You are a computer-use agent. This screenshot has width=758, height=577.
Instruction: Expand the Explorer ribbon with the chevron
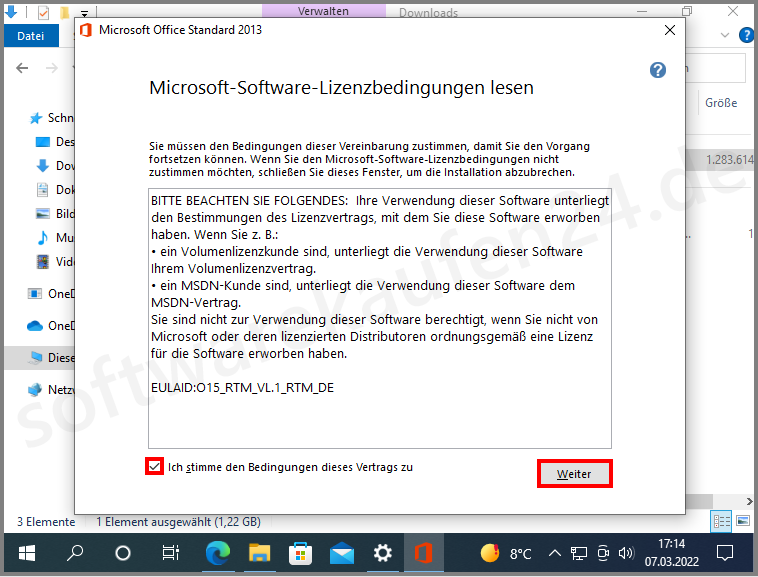click(725, 35)
